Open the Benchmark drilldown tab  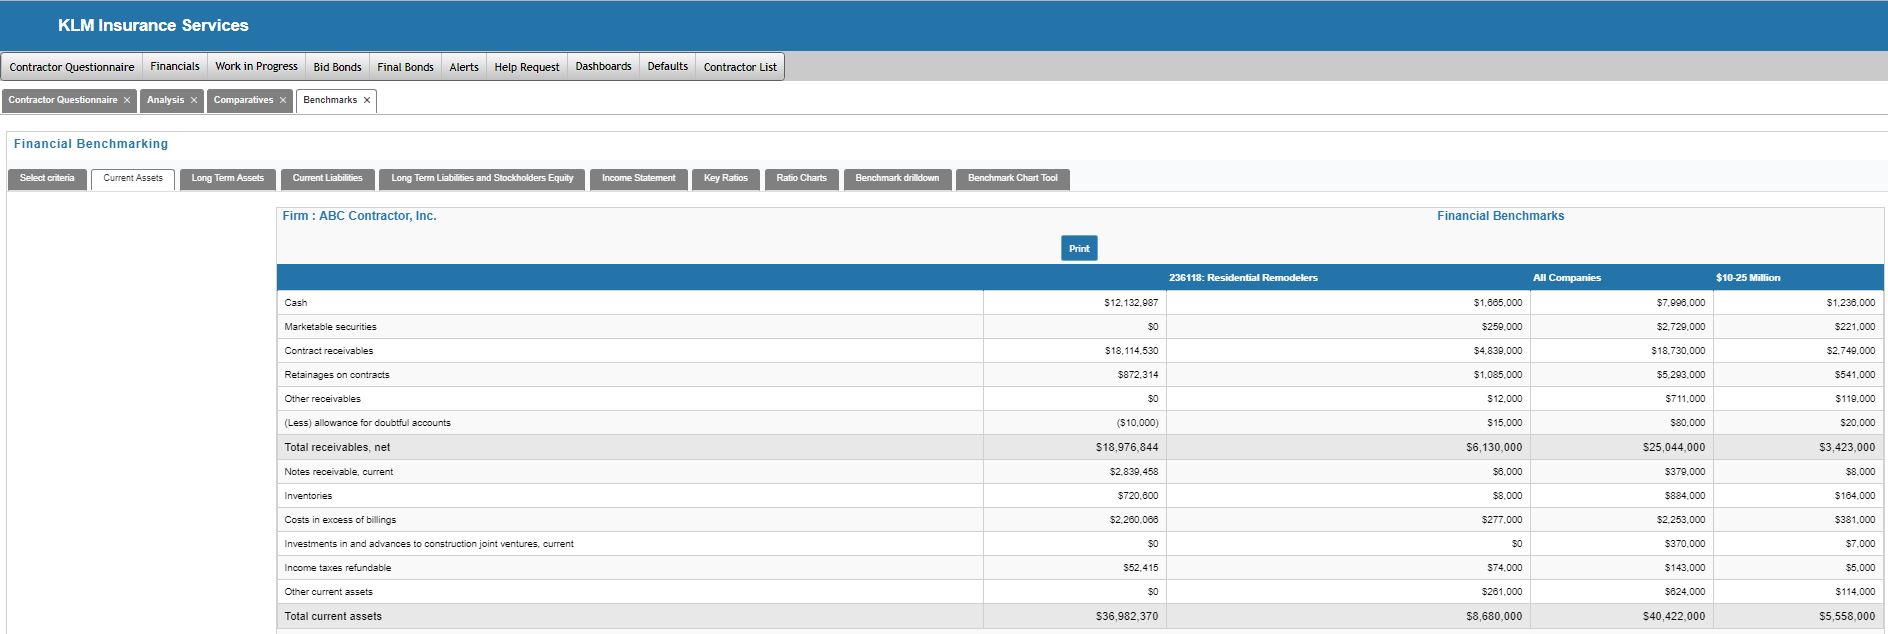pos(897,178)
